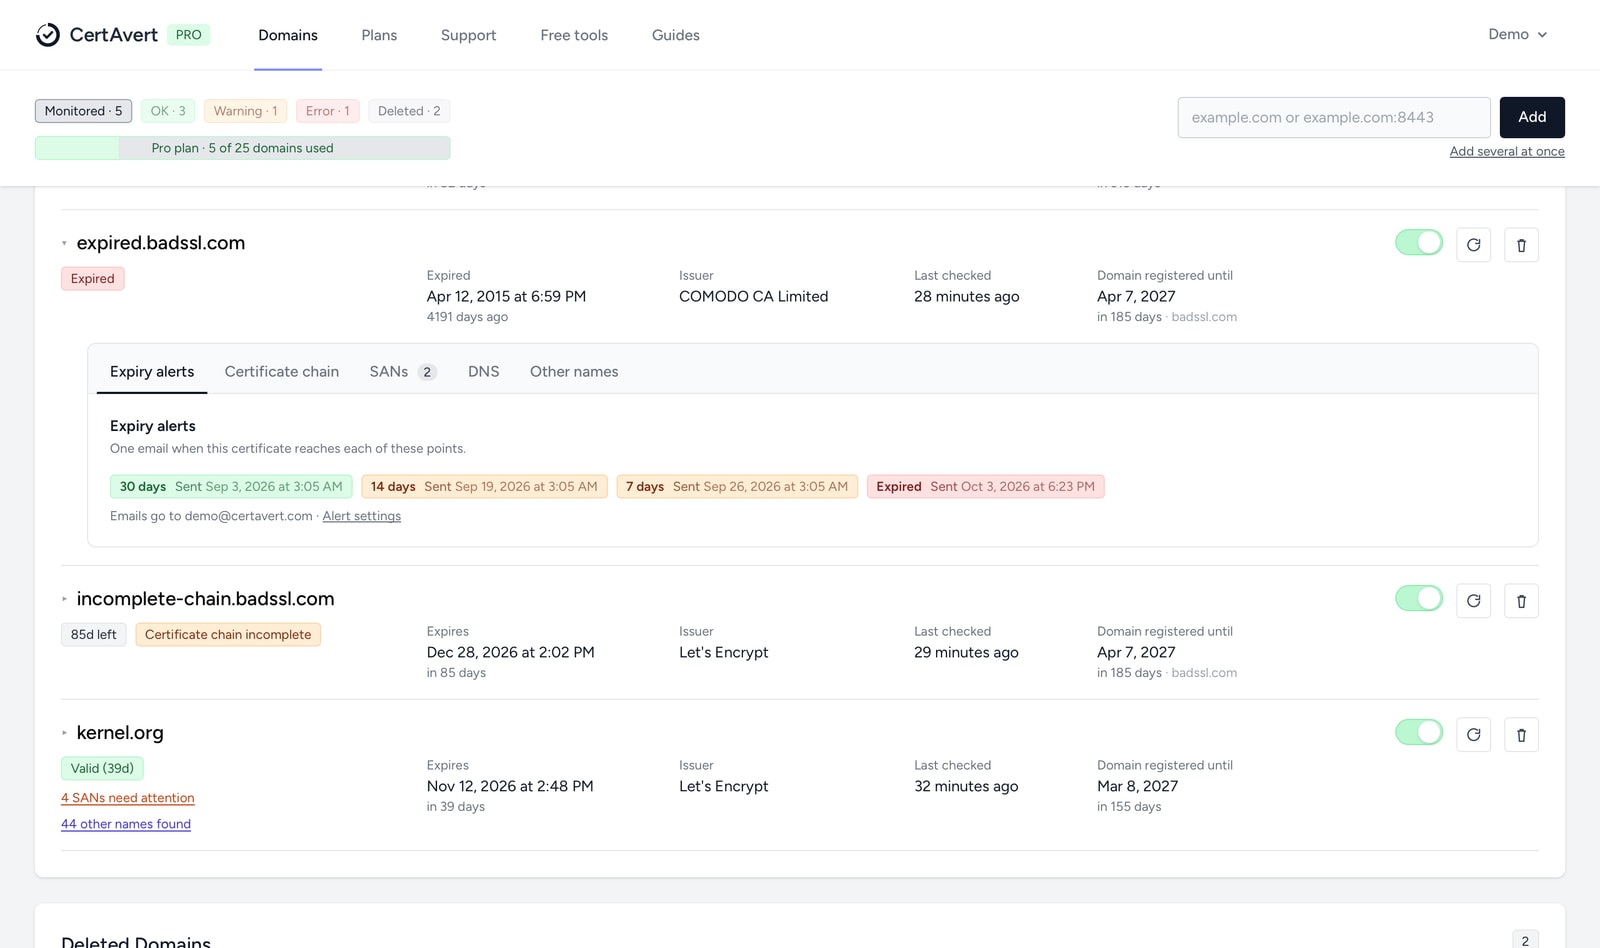This screenshot has width=1600, height=948.
Task: Click the CertAvert logo icon
Action: (47, 35)
